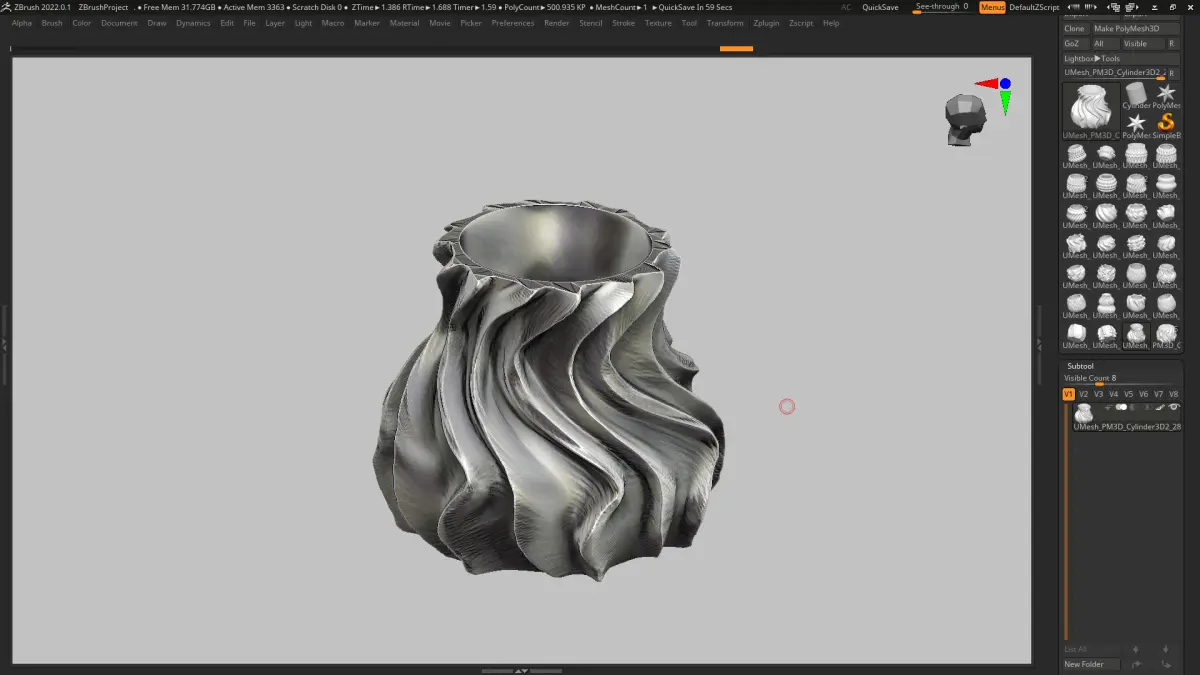Open the Alpha menu
The image size is (1200, 675).
point(22,23)
